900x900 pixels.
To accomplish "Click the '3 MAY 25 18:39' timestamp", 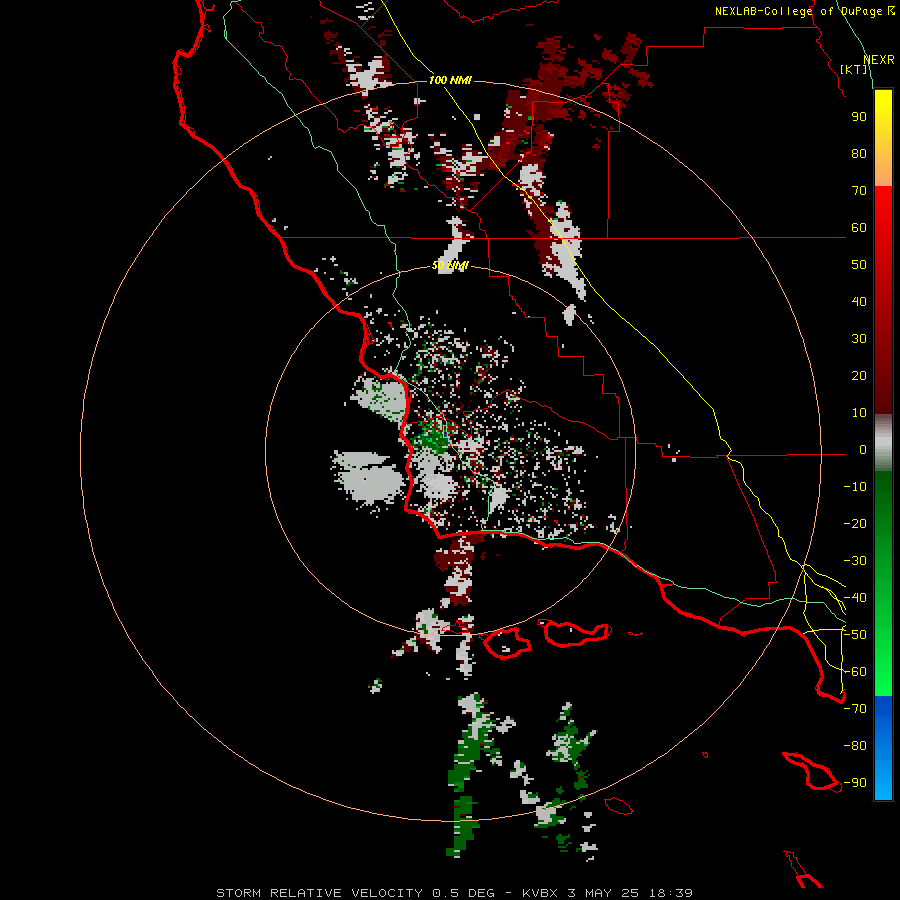I will point(630,893).
